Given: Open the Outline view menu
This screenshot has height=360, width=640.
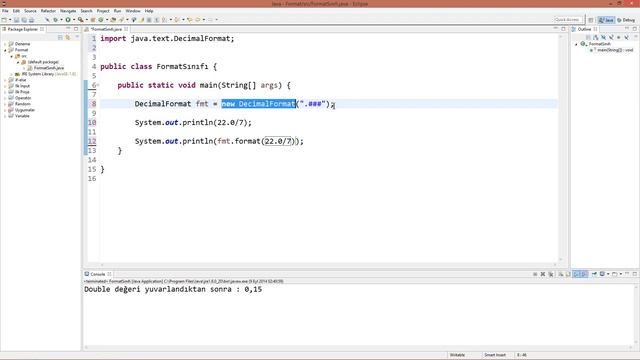Looking at the screenshot, I should click(636, 37).
